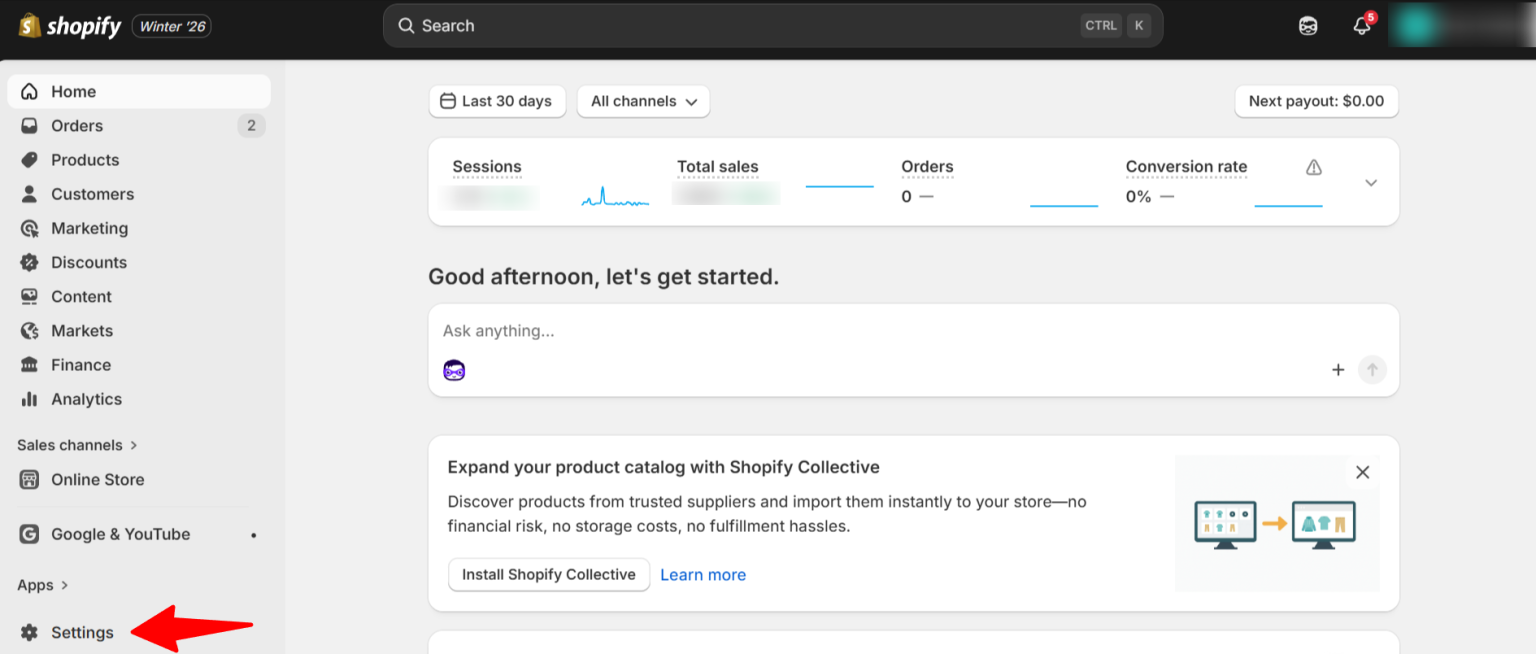Open the Online Store sales channel

click(139, 480)
